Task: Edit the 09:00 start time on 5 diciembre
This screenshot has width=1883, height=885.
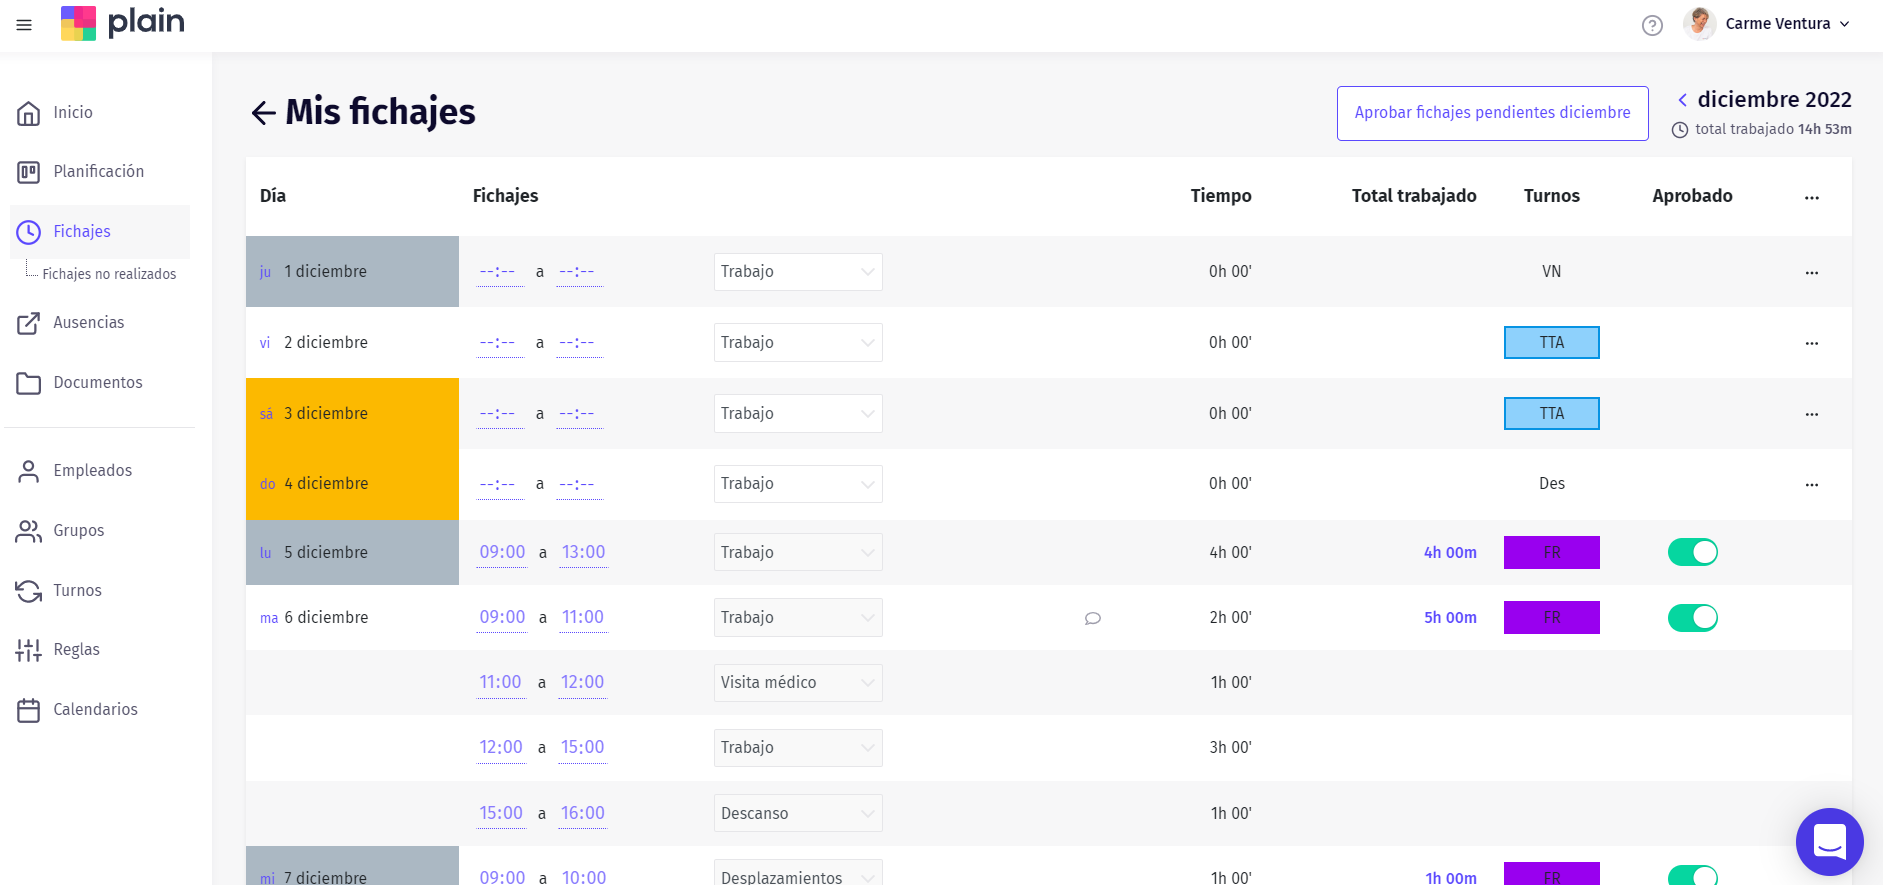Action: (502, 552)
